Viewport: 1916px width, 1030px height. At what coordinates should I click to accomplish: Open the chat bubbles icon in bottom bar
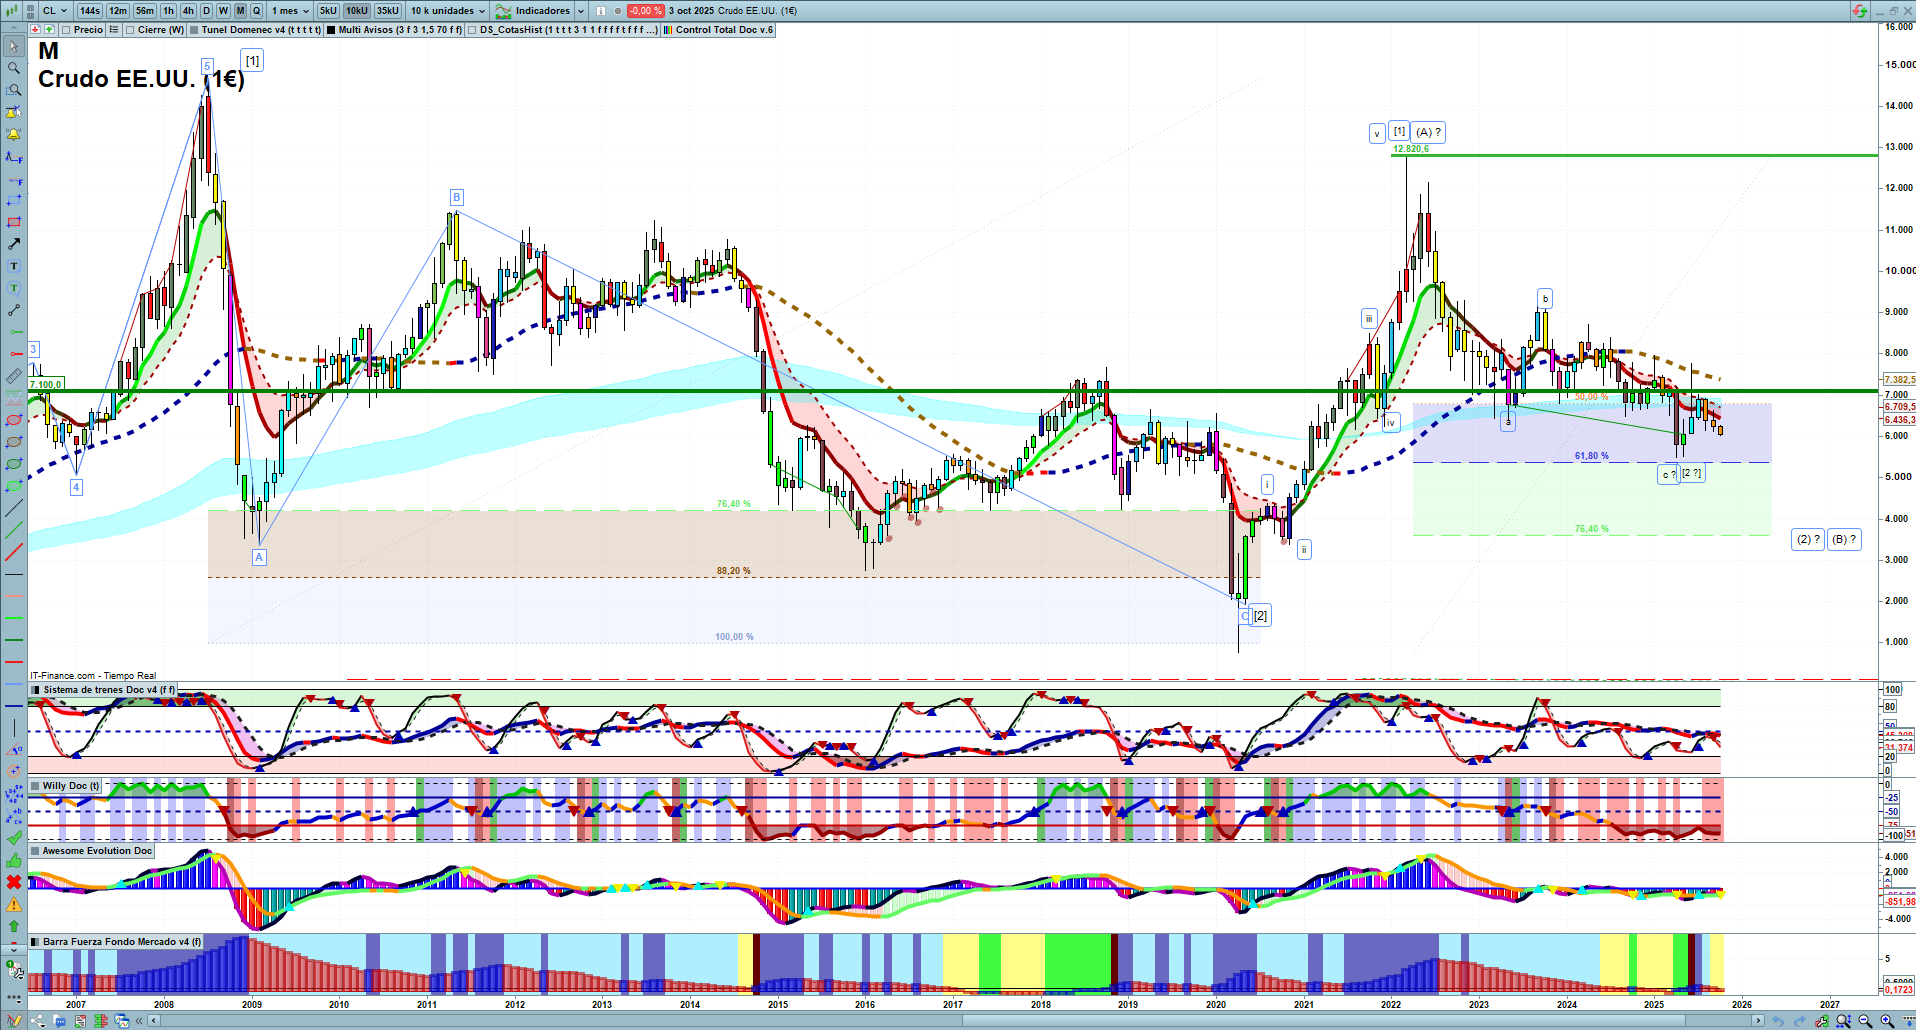[x=60, y=1021]
